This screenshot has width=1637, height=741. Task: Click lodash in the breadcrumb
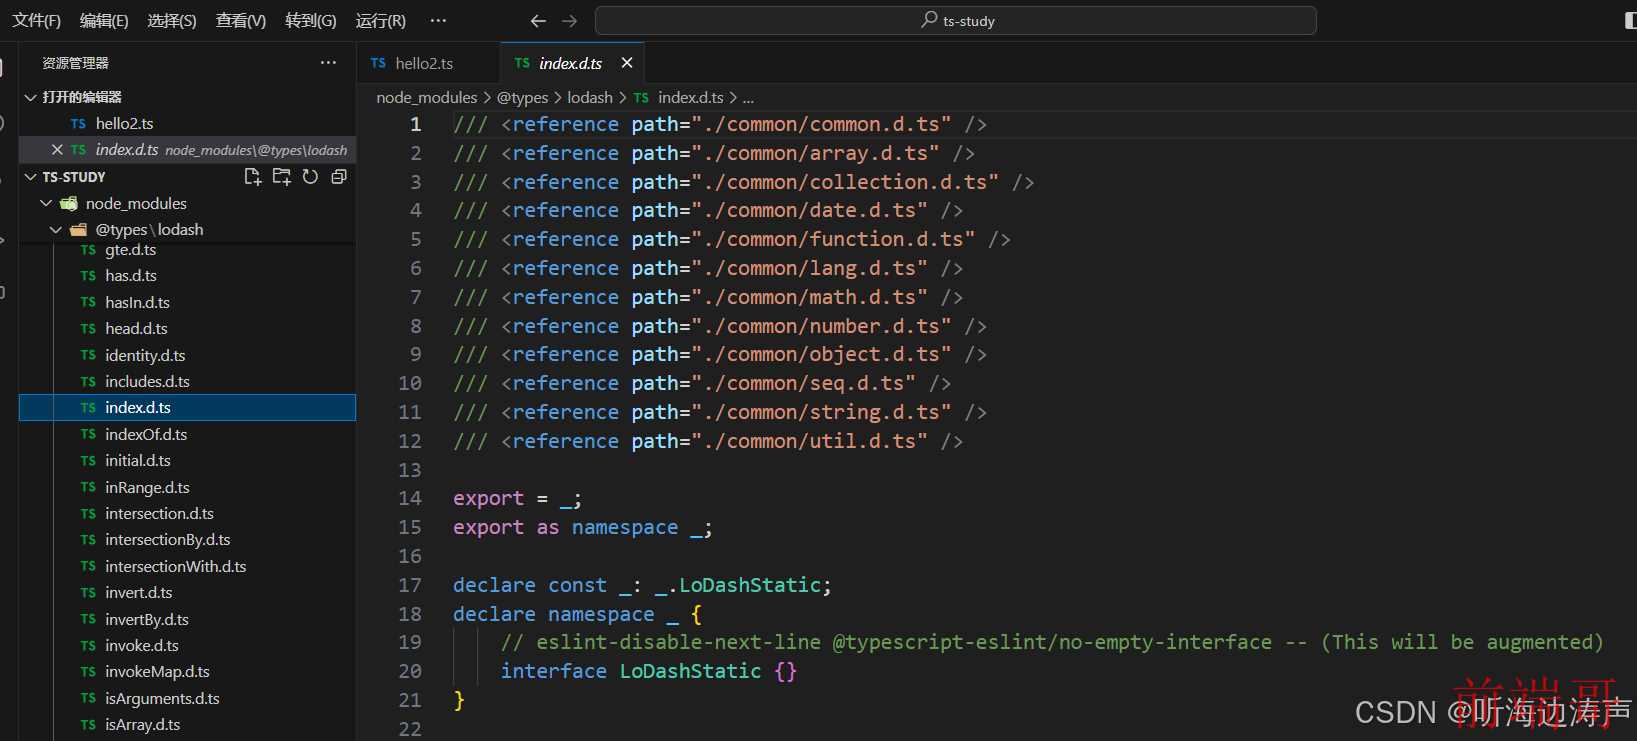click(x=590, y=97)
